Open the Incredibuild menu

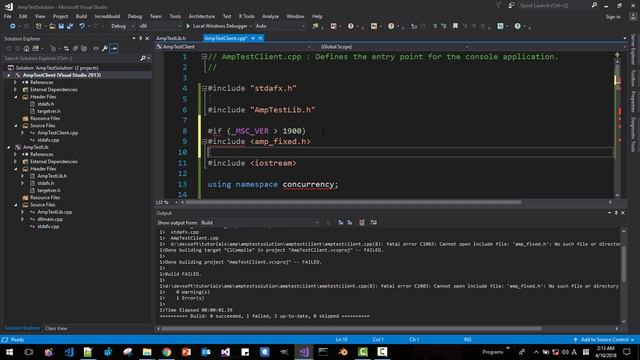(x=107, y=16)
